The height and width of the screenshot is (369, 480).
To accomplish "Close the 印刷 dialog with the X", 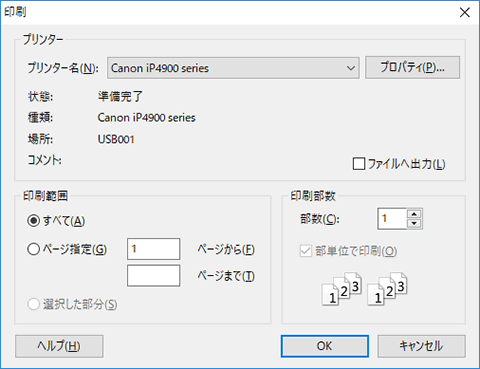I will coord(465,13).
